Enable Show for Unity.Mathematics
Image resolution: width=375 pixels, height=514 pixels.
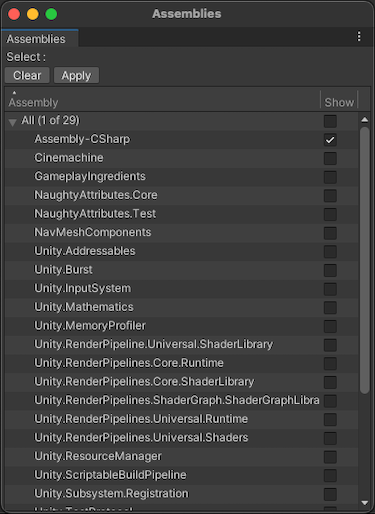coord(330,308)
